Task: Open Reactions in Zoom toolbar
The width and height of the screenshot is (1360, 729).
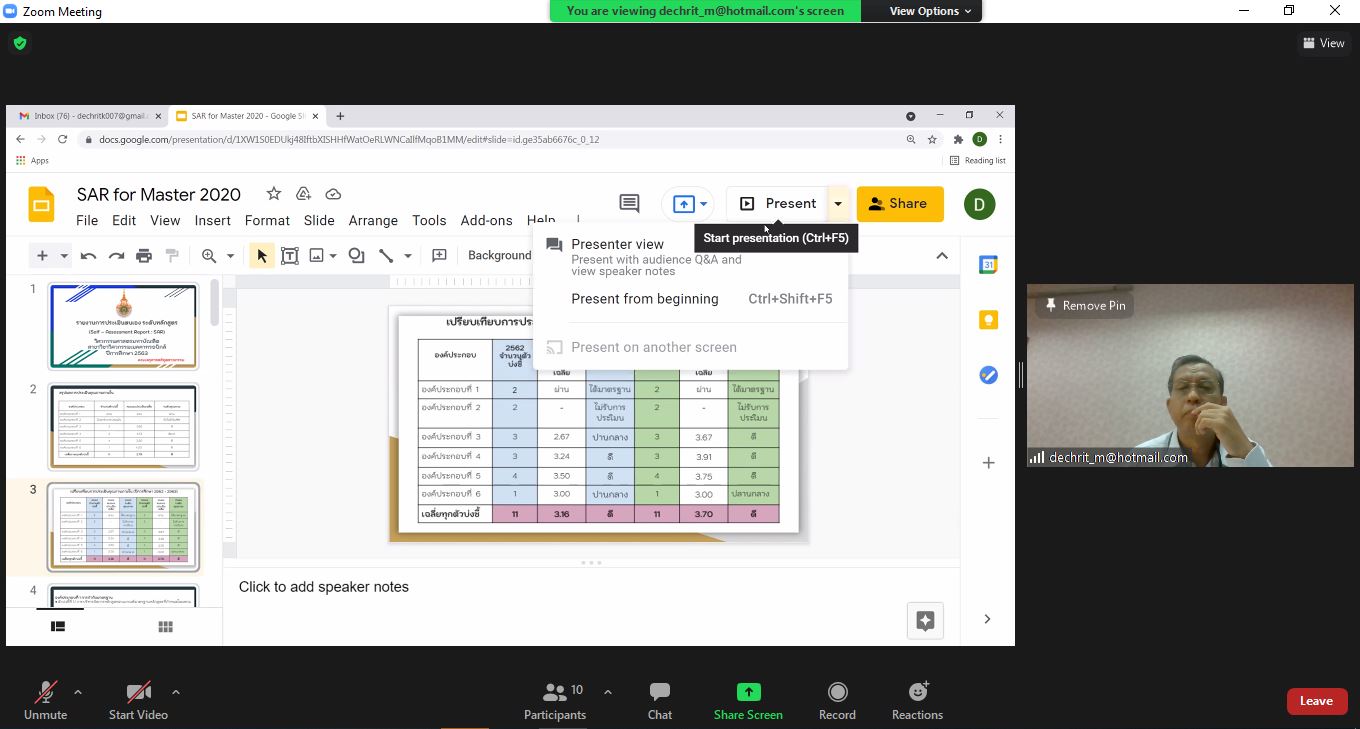Action: click(917, 700)
